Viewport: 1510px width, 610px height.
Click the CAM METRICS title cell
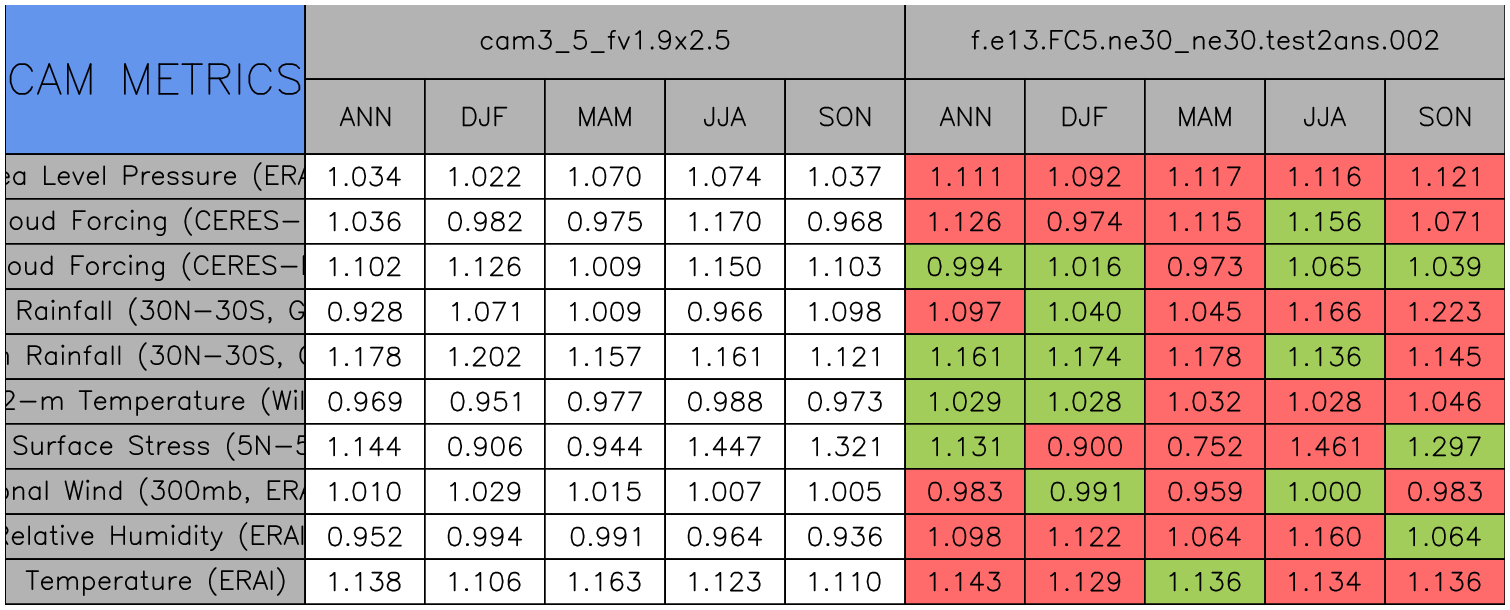155,79
